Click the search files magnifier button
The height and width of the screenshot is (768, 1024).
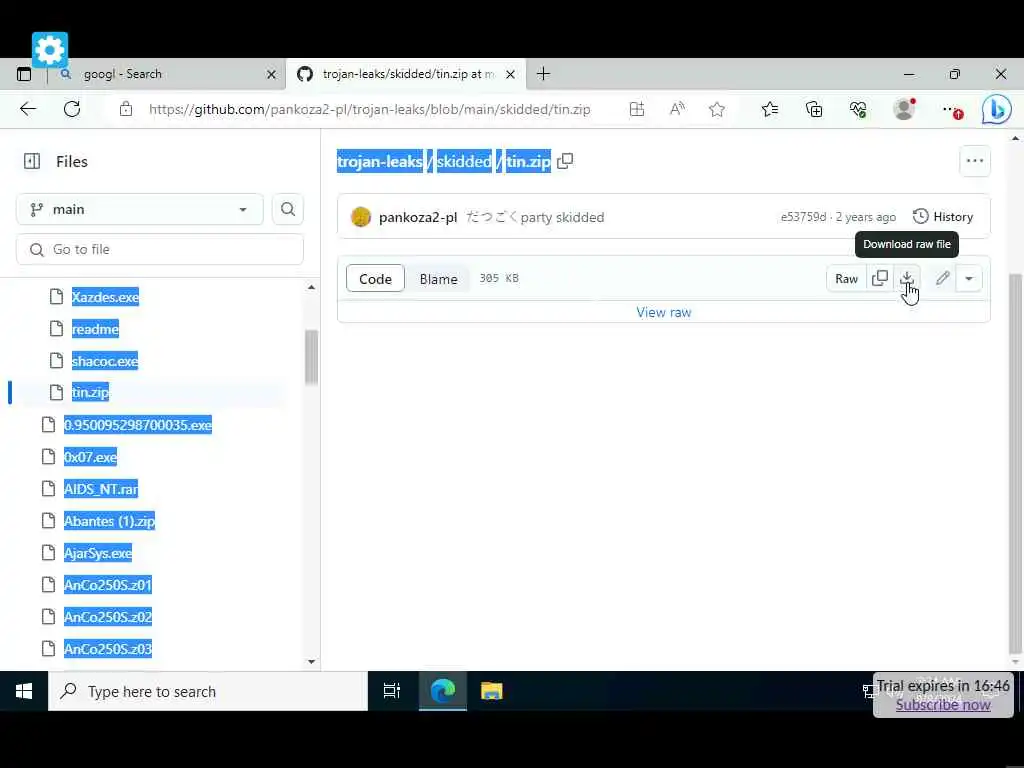pyautogui.click(x=287, y=210)
